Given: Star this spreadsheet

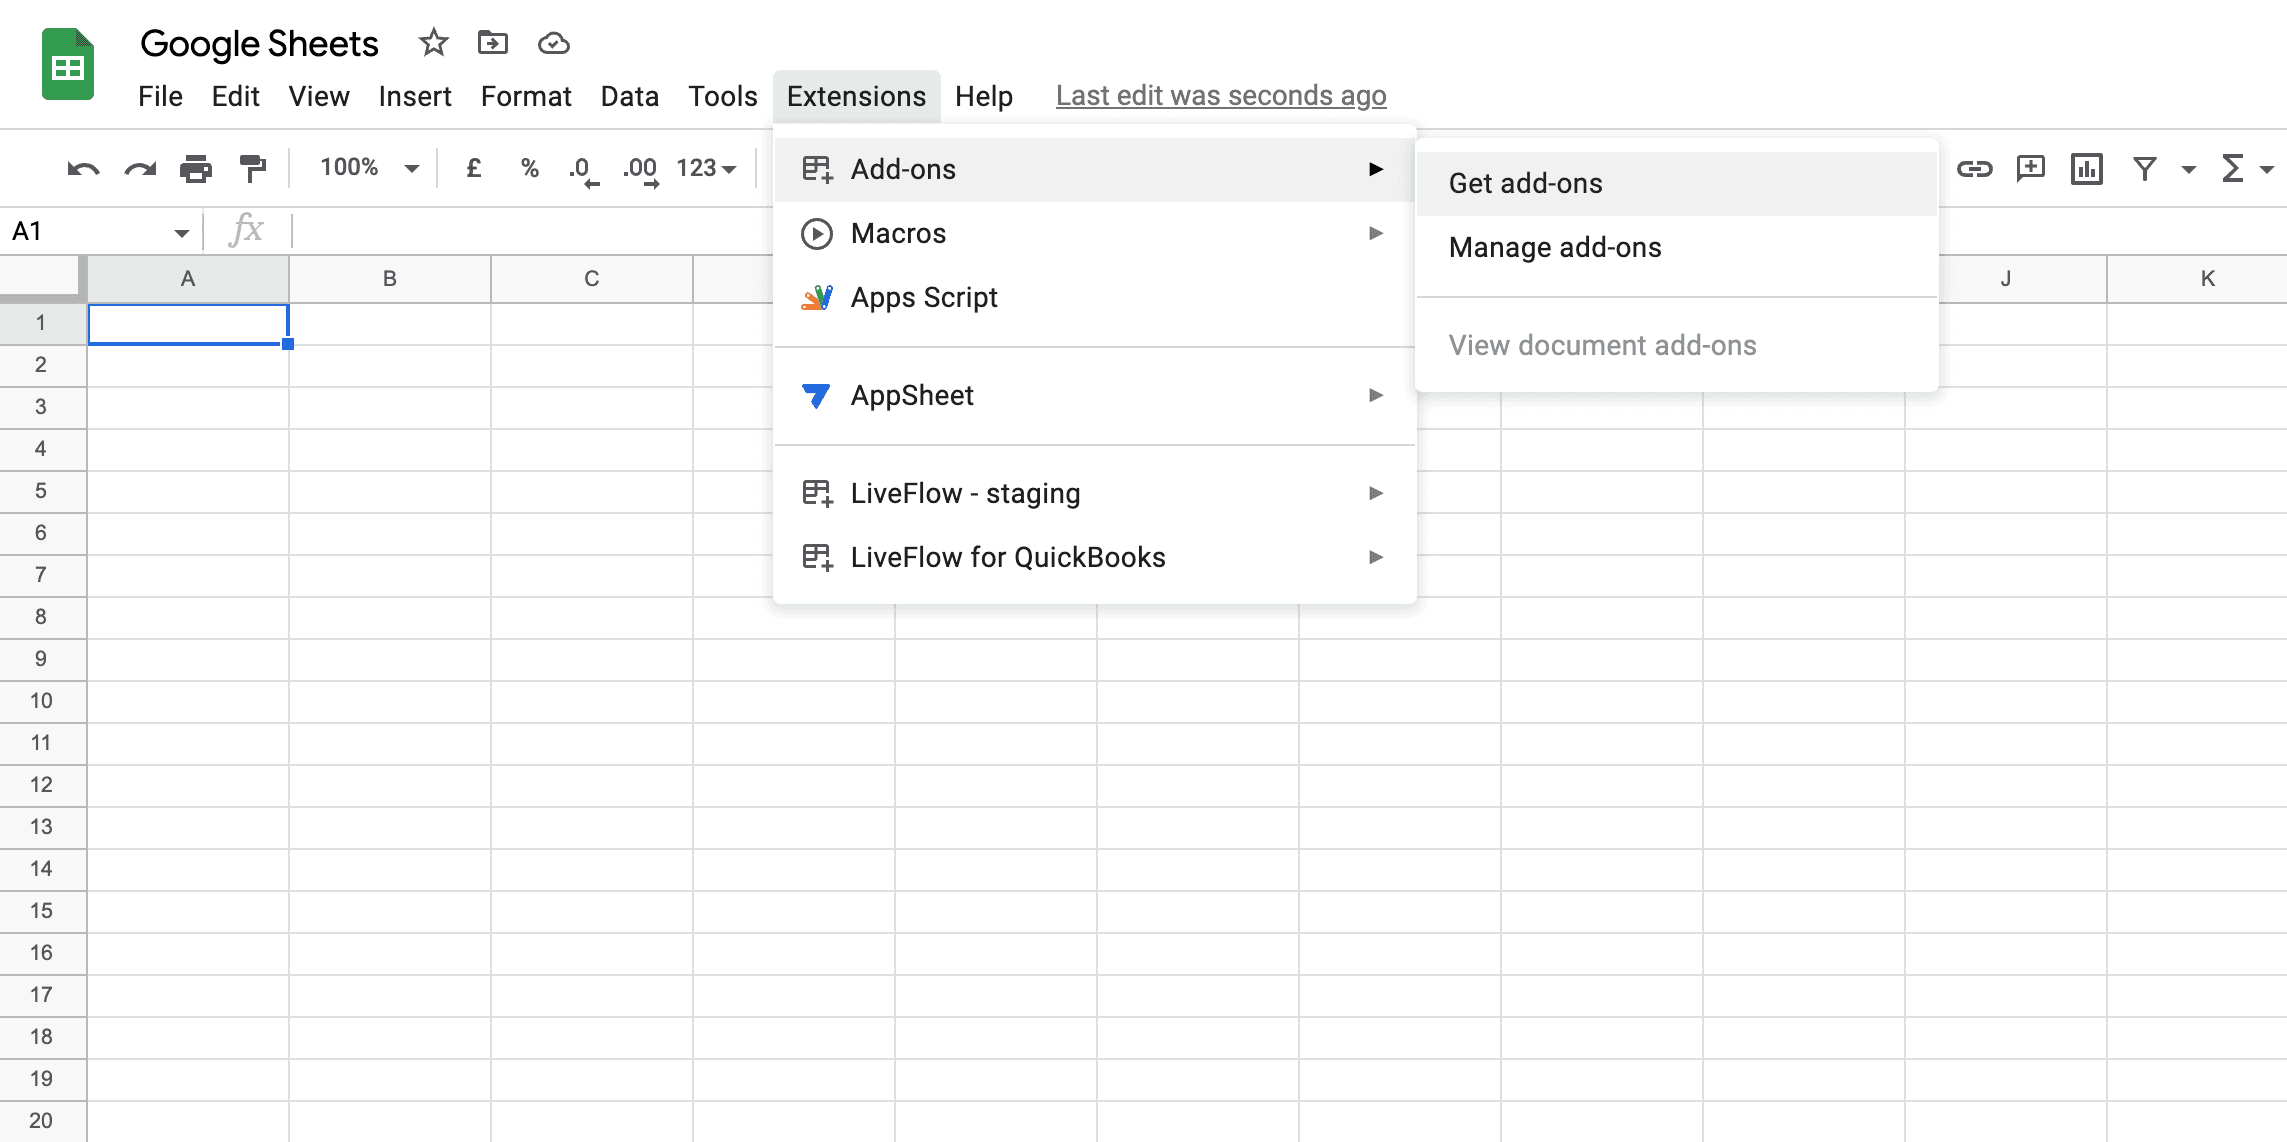Looking at the screenshot, I should (x=433, y=43).
